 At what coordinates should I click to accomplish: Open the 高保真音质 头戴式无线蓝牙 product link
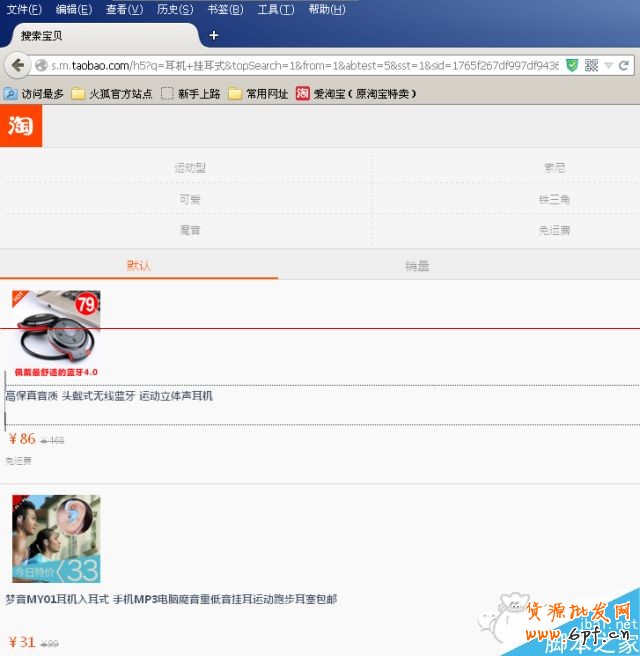point(109,396)
